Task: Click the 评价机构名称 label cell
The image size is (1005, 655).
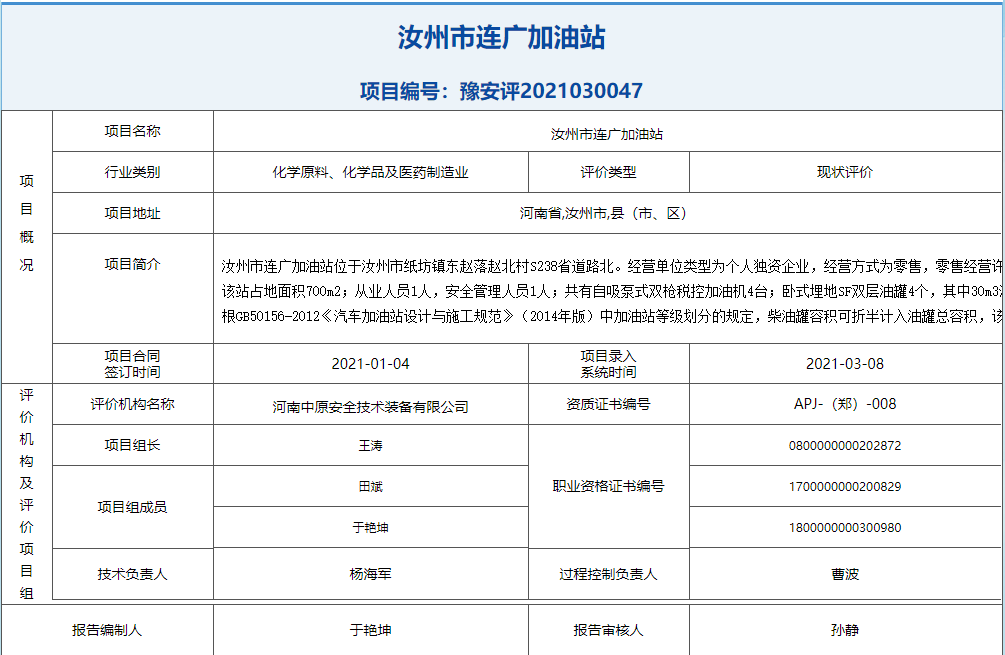Action: click(x=133, y=404)
